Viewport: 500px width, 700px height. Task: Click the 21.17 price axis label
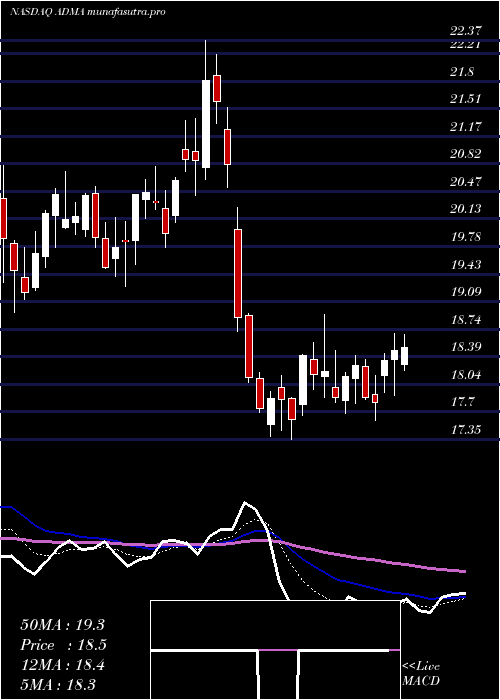[x=466, y=127]
